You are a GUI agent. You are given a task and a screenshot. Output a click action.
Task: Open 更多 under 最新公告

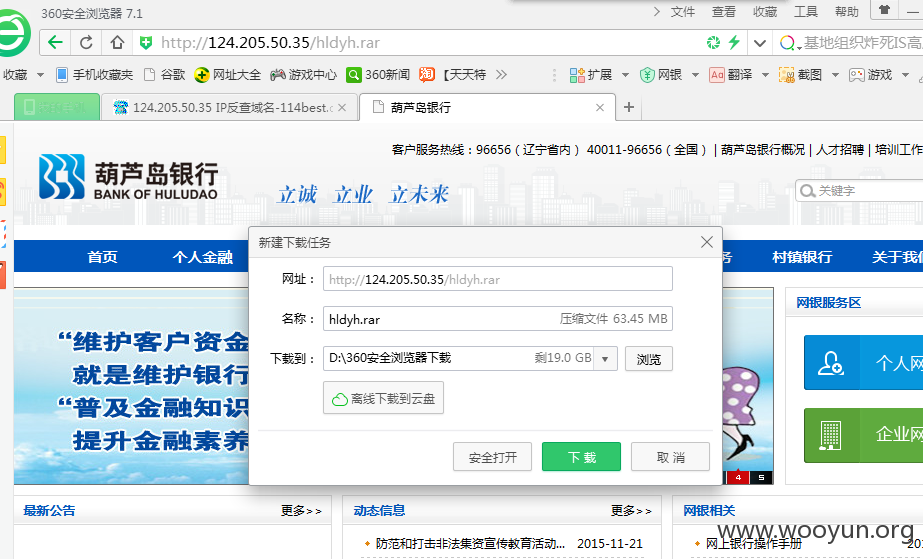click(x=301, y=510)
